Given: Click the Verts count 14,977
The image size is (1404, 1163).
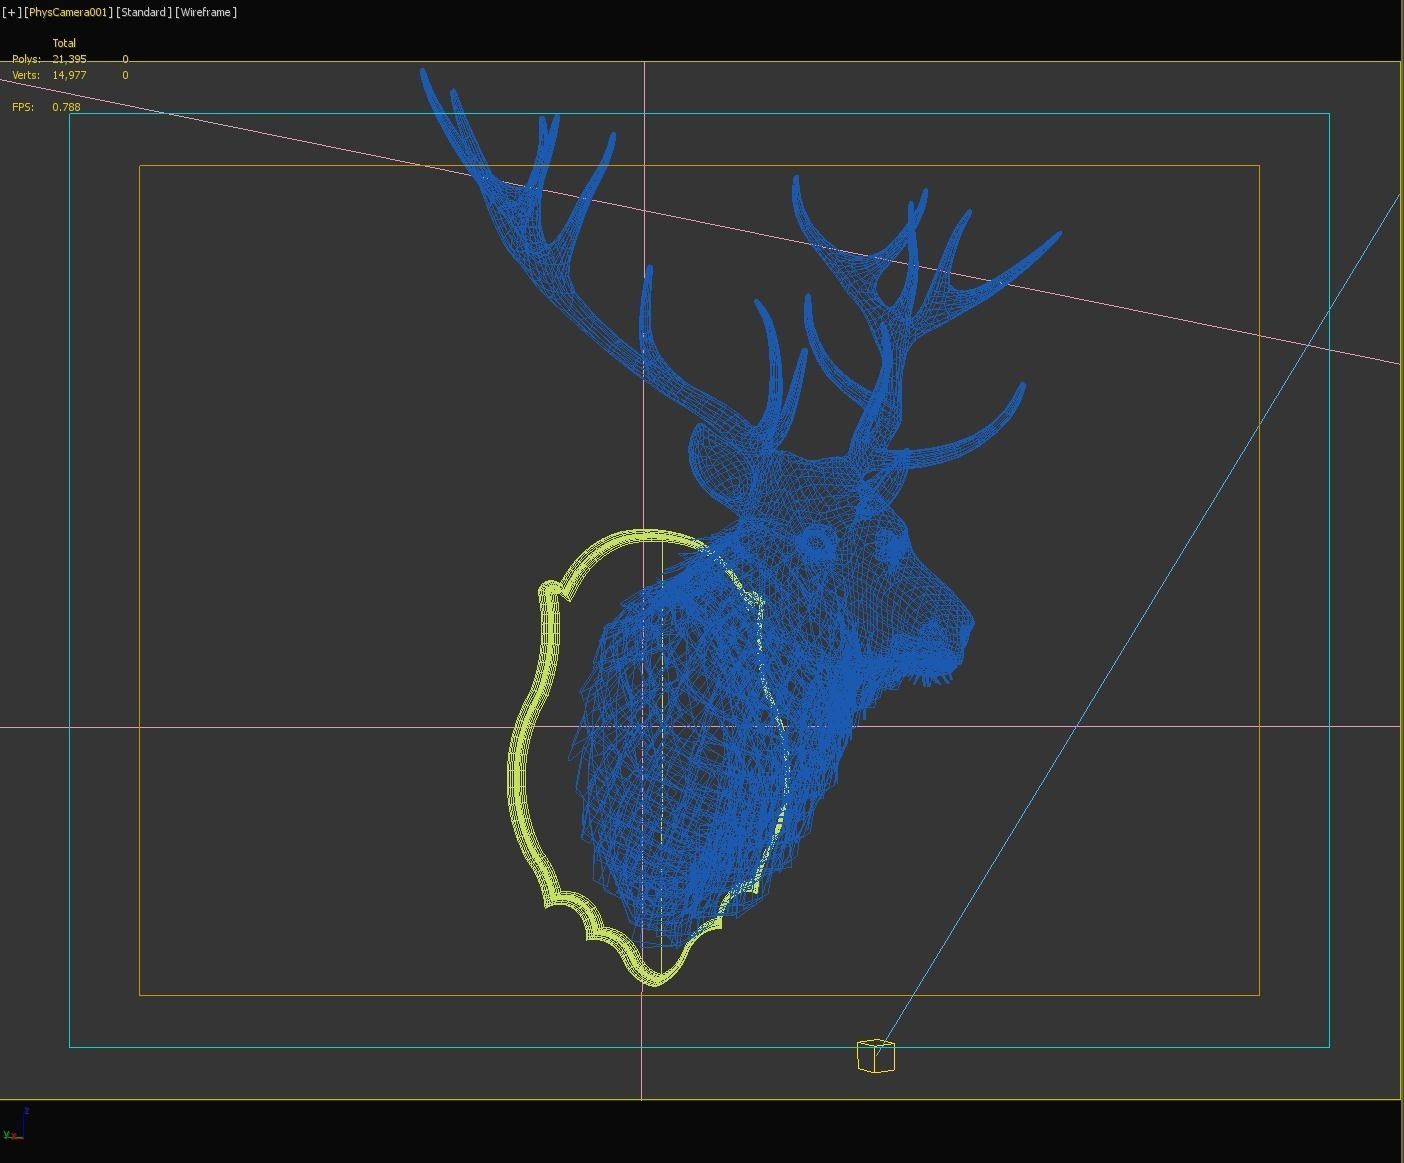Looking at the screenshot, I should pyautogui.click(x=69, y=75).
